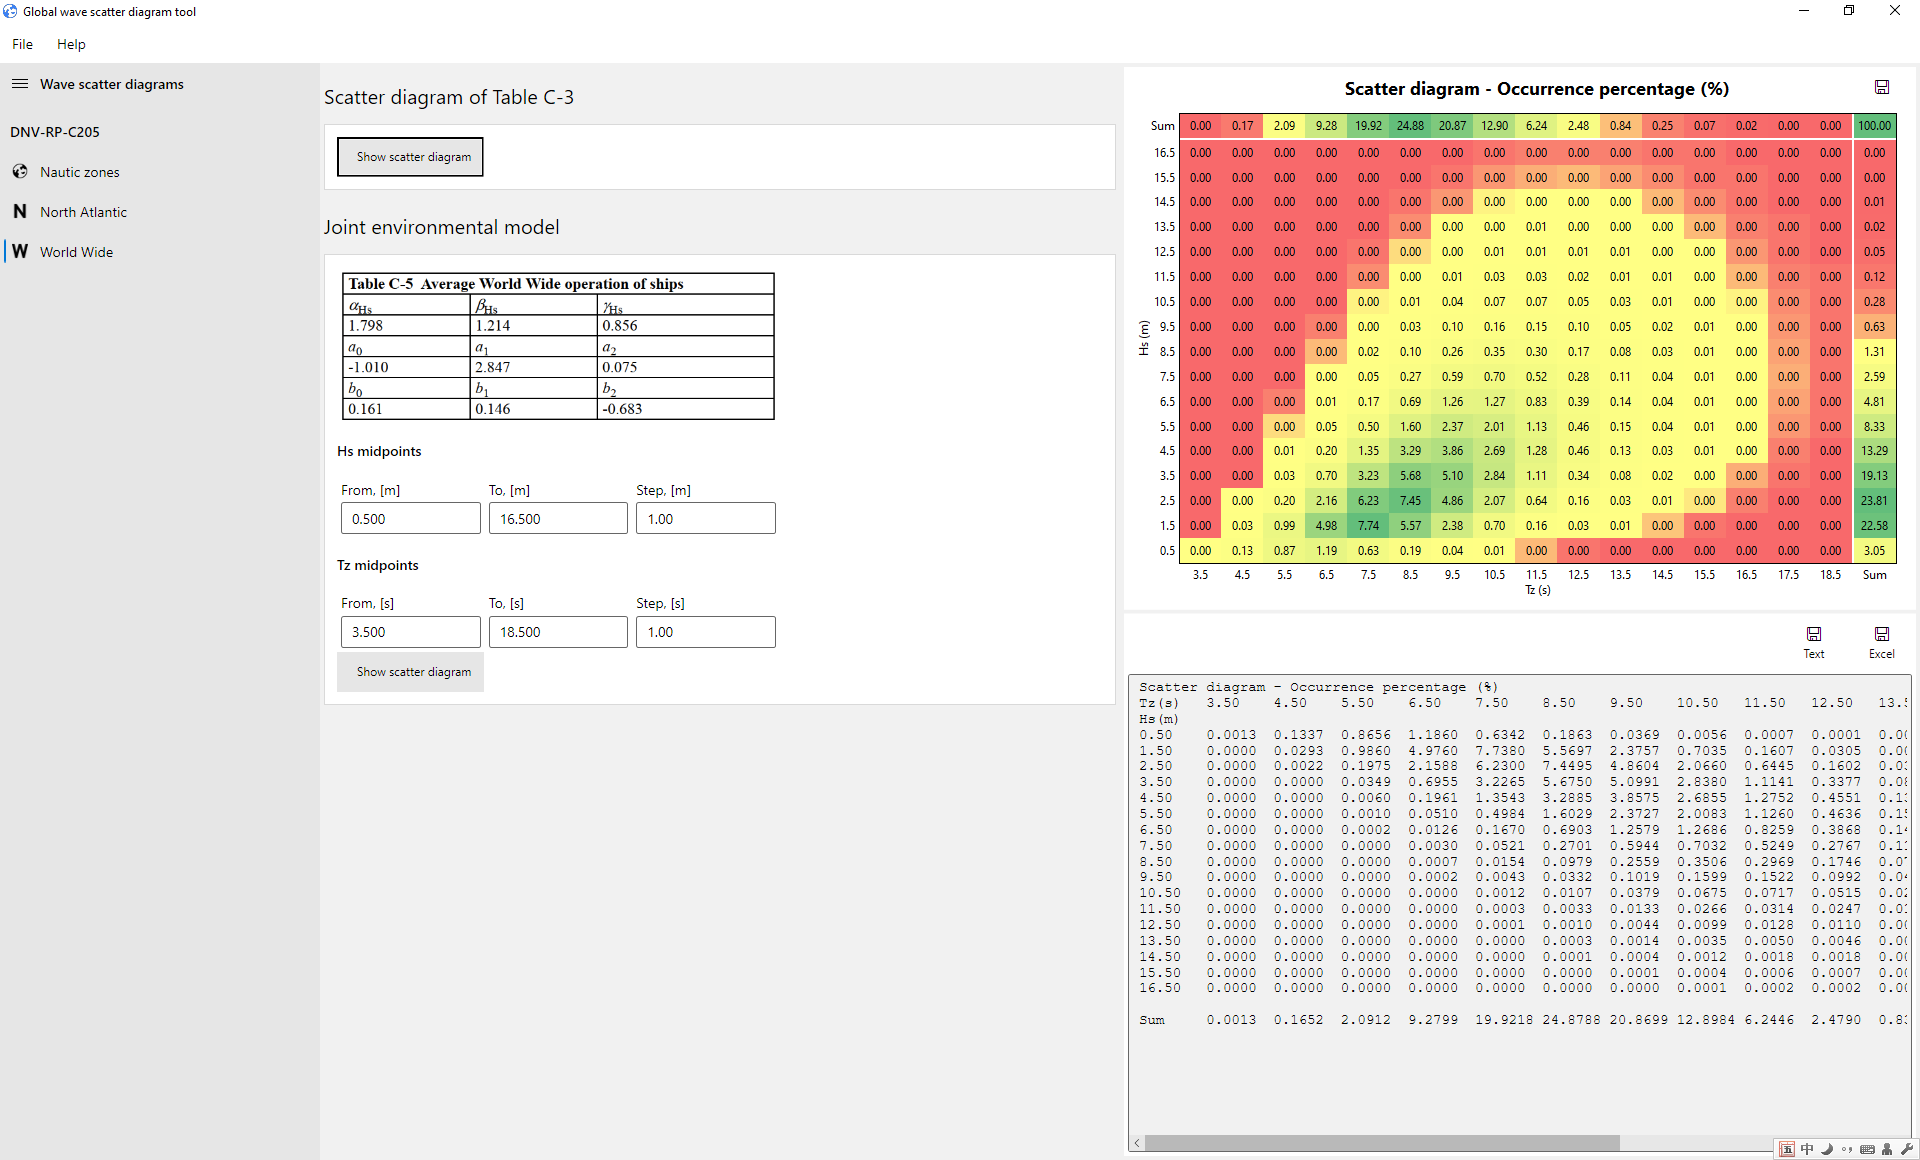Select North Atantic N icon

(x=20, y=212)
